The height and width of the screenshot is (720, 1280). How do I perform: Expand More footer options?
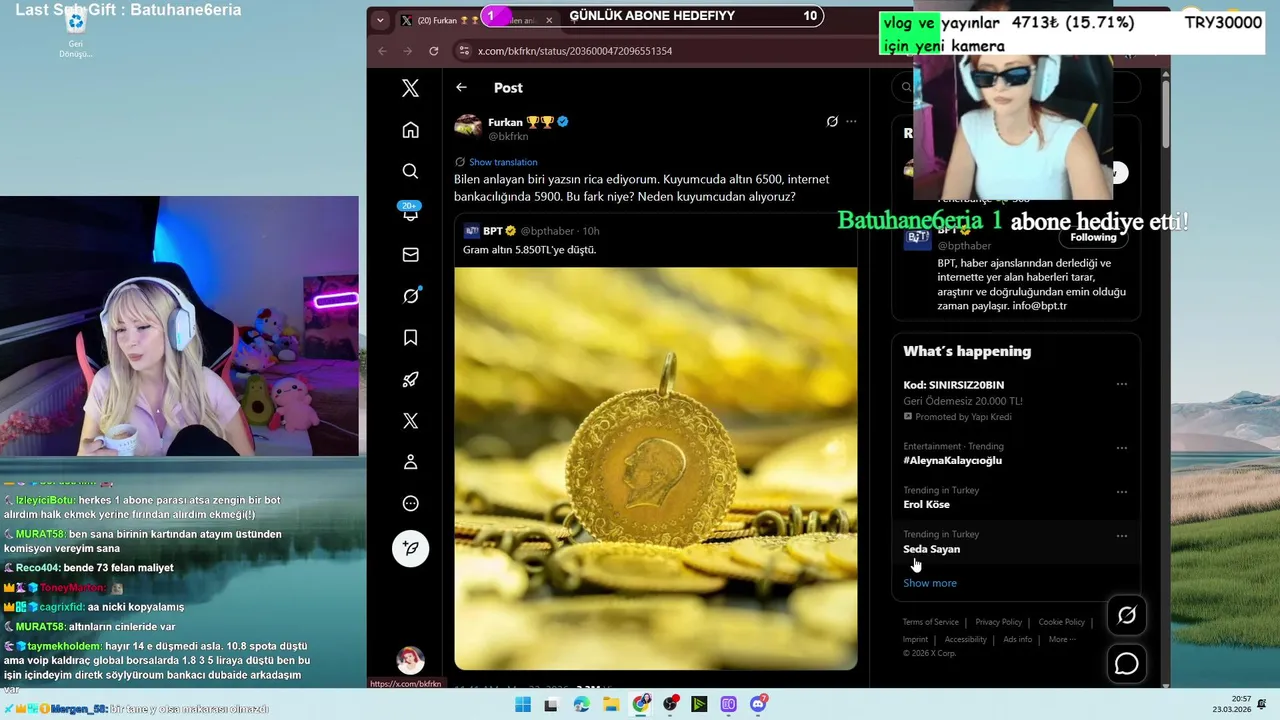coord(1062,639)
